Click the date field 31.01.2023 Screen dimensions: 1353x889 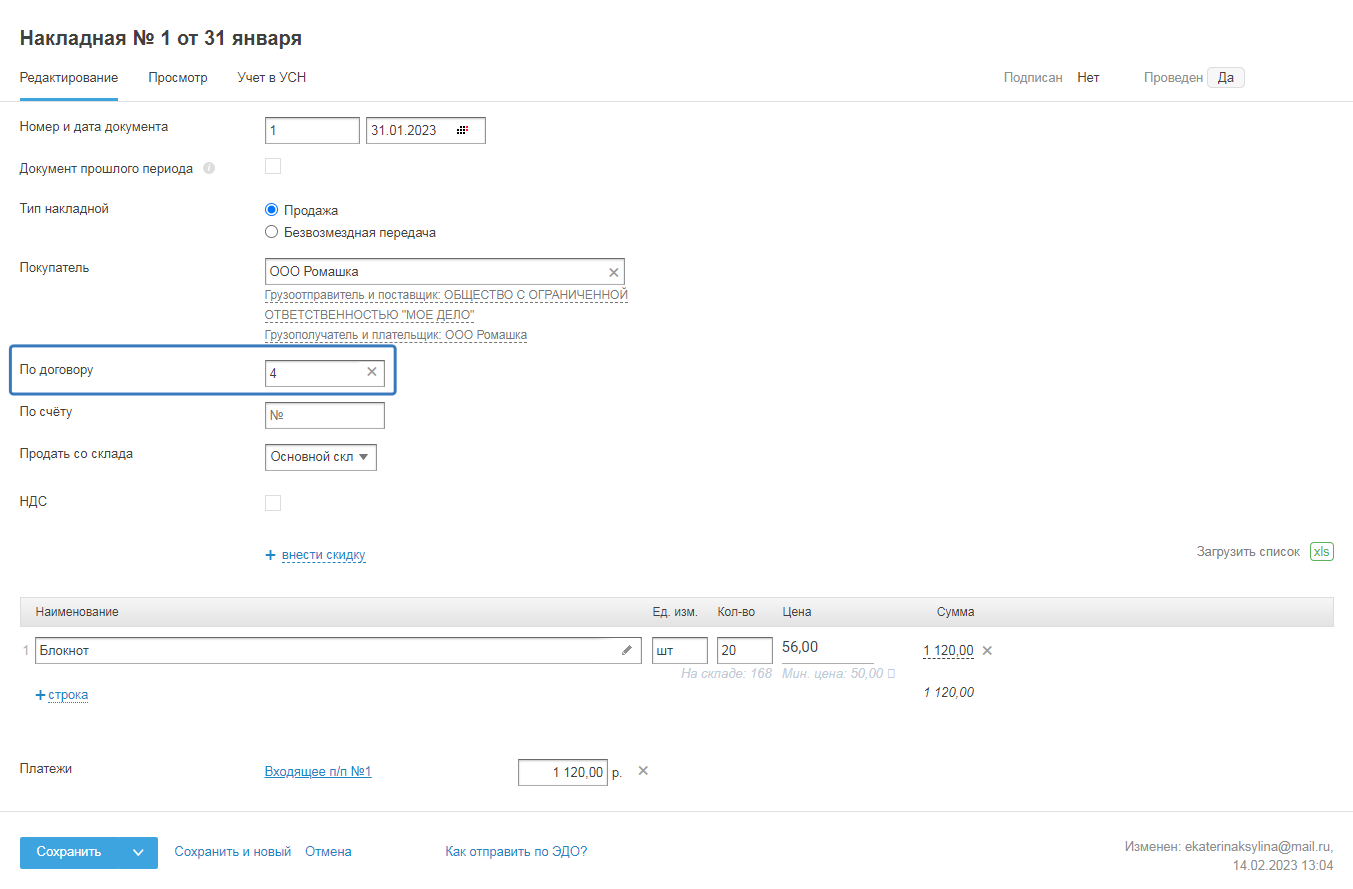pos(426,131)
